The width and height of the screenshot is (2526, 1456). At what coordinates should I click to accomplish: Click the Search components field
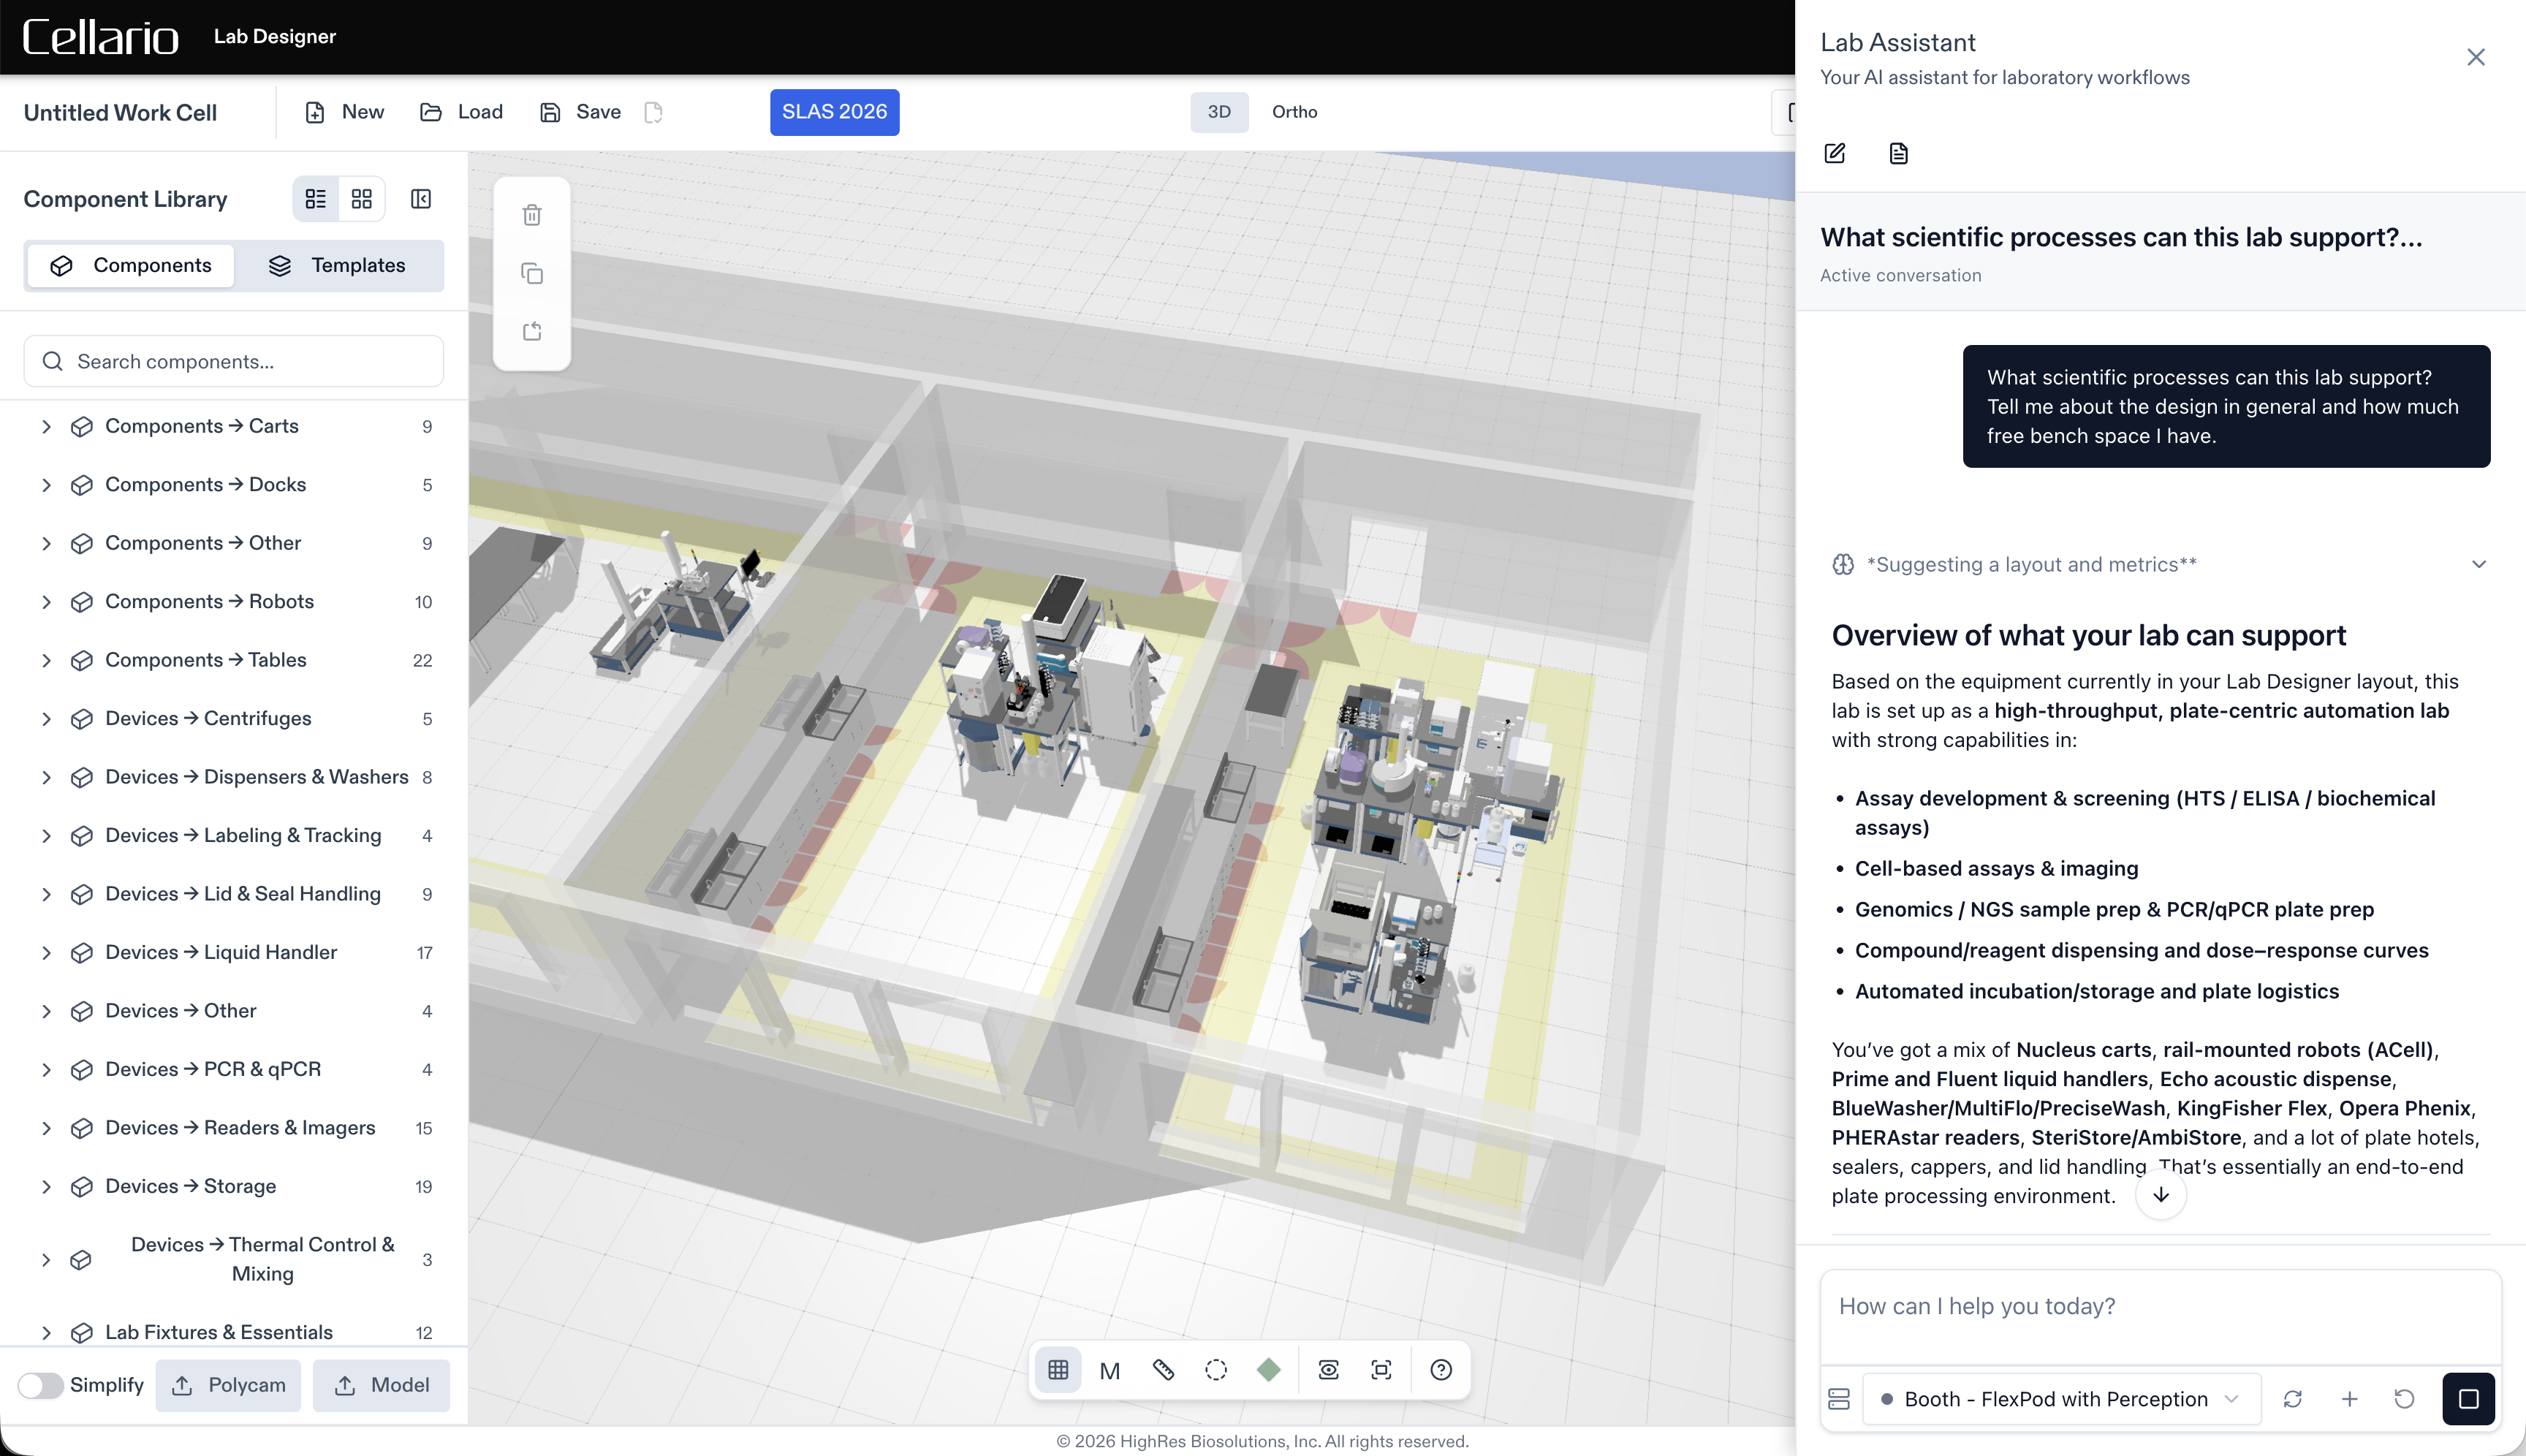[x=234, y=361]
